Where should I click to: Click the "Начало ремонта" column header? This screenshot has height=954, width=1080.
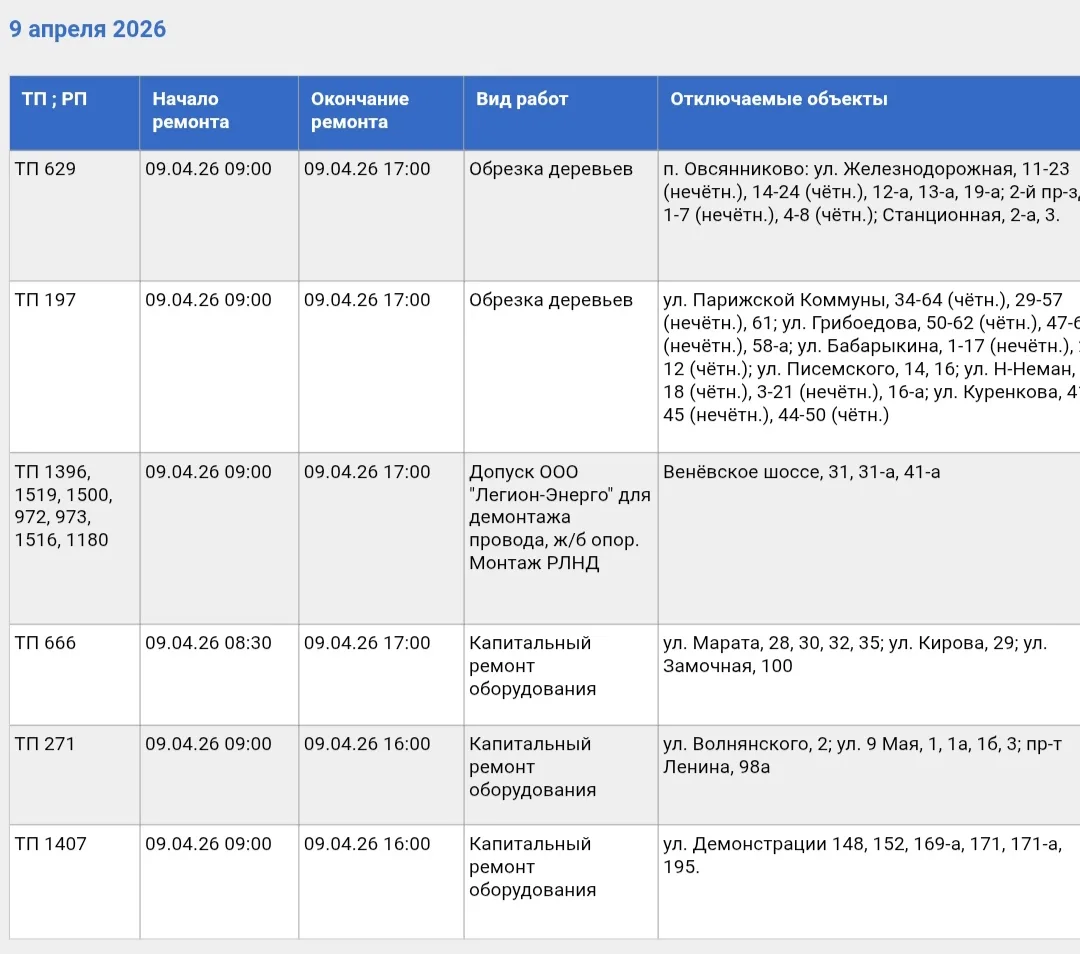190,111
